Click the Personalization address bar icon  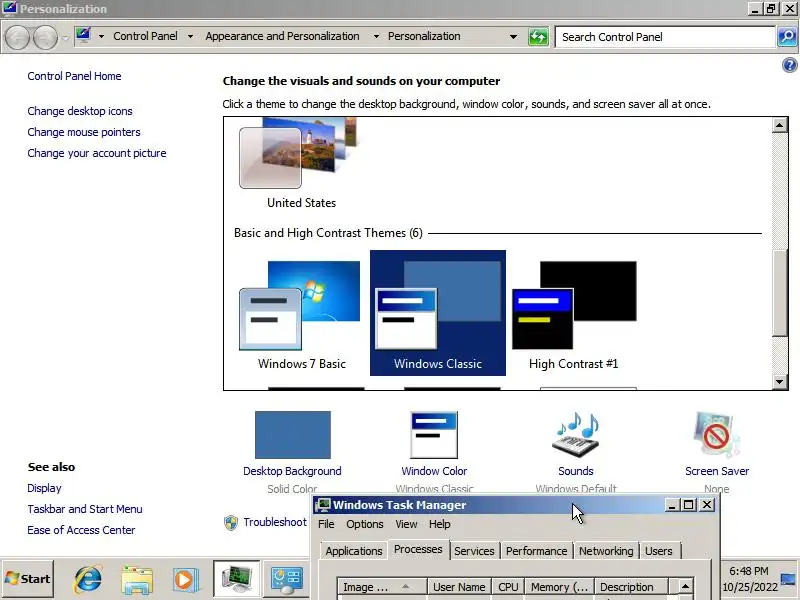coord(83,36)
